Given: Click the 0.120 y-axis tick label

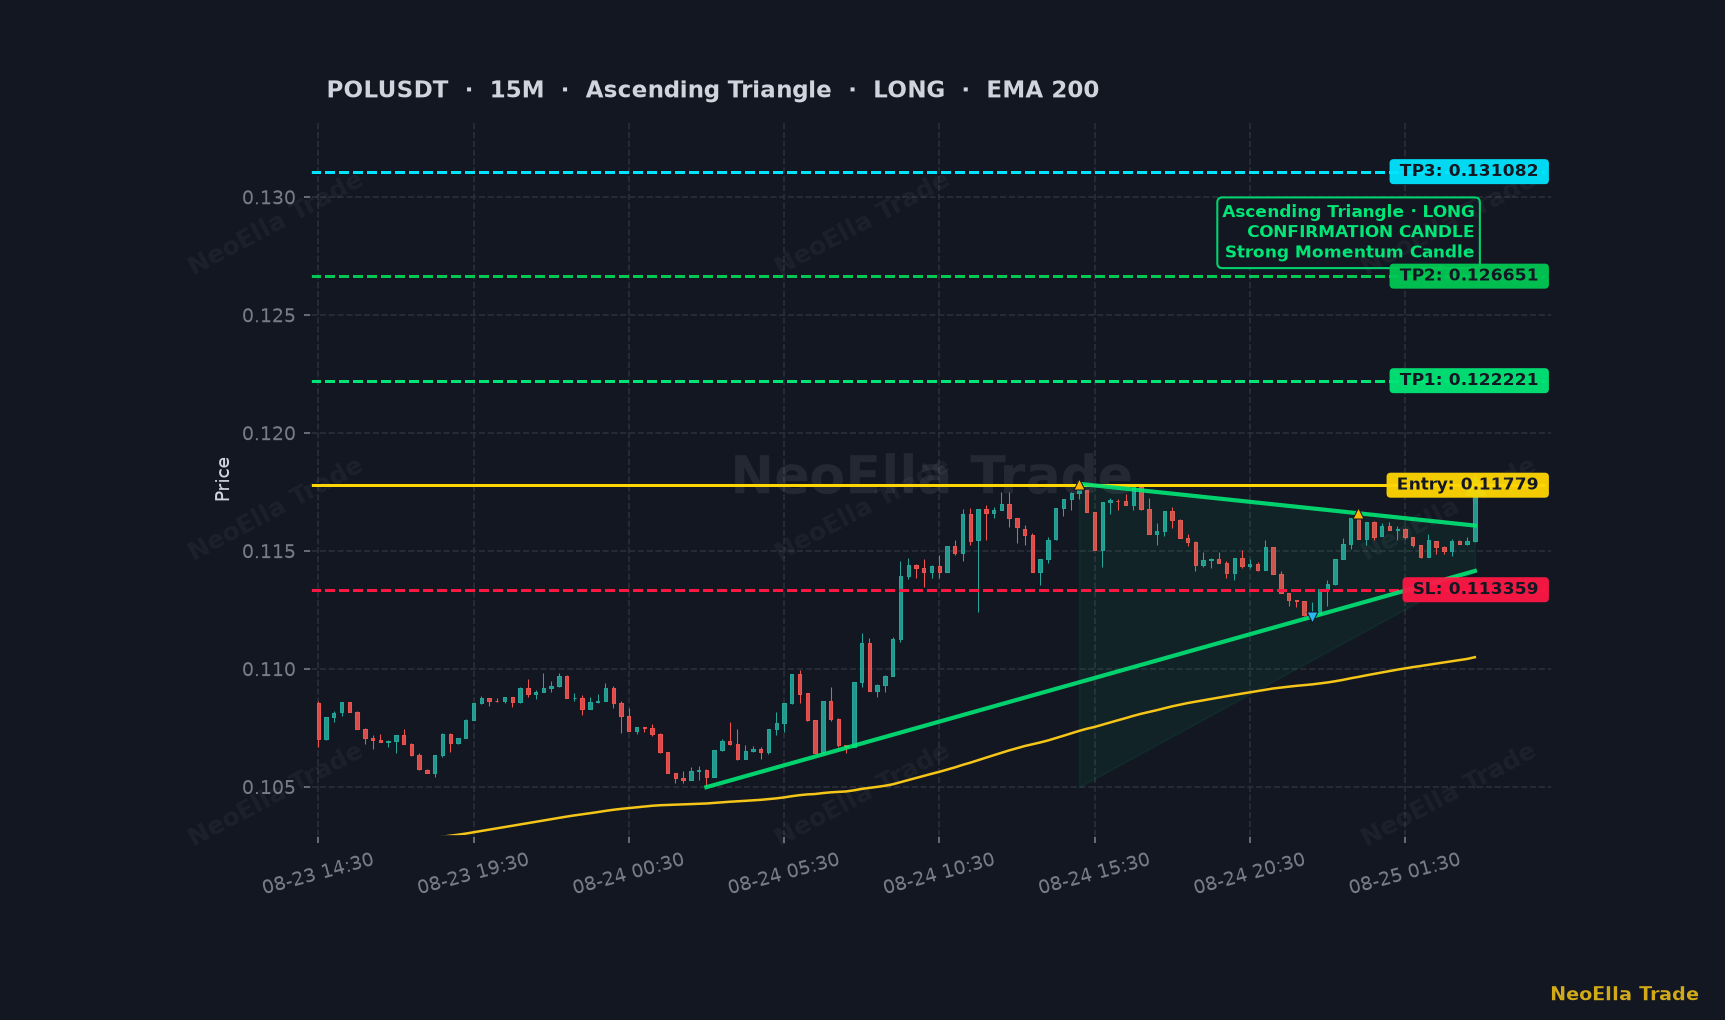Looking at the screenshot, I should coord(269,434).
